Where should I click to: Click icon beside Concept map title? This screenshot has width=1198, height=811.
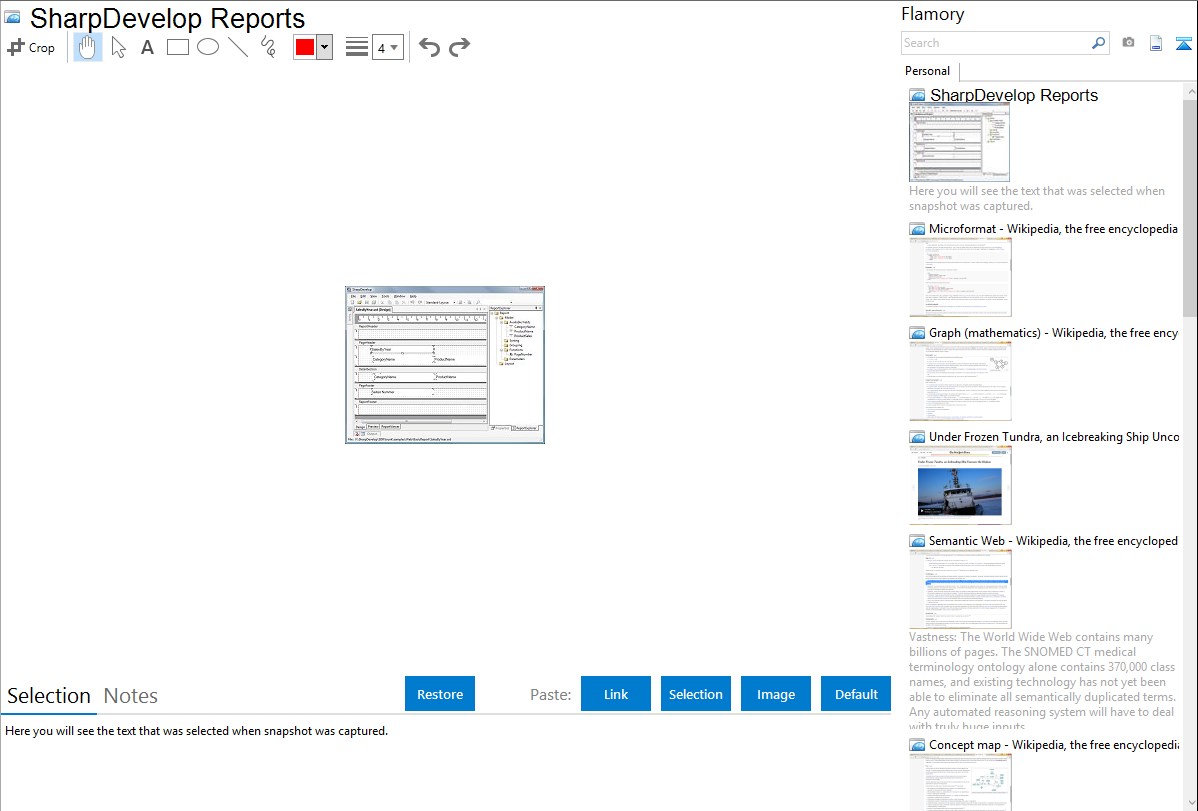point(917,745)
